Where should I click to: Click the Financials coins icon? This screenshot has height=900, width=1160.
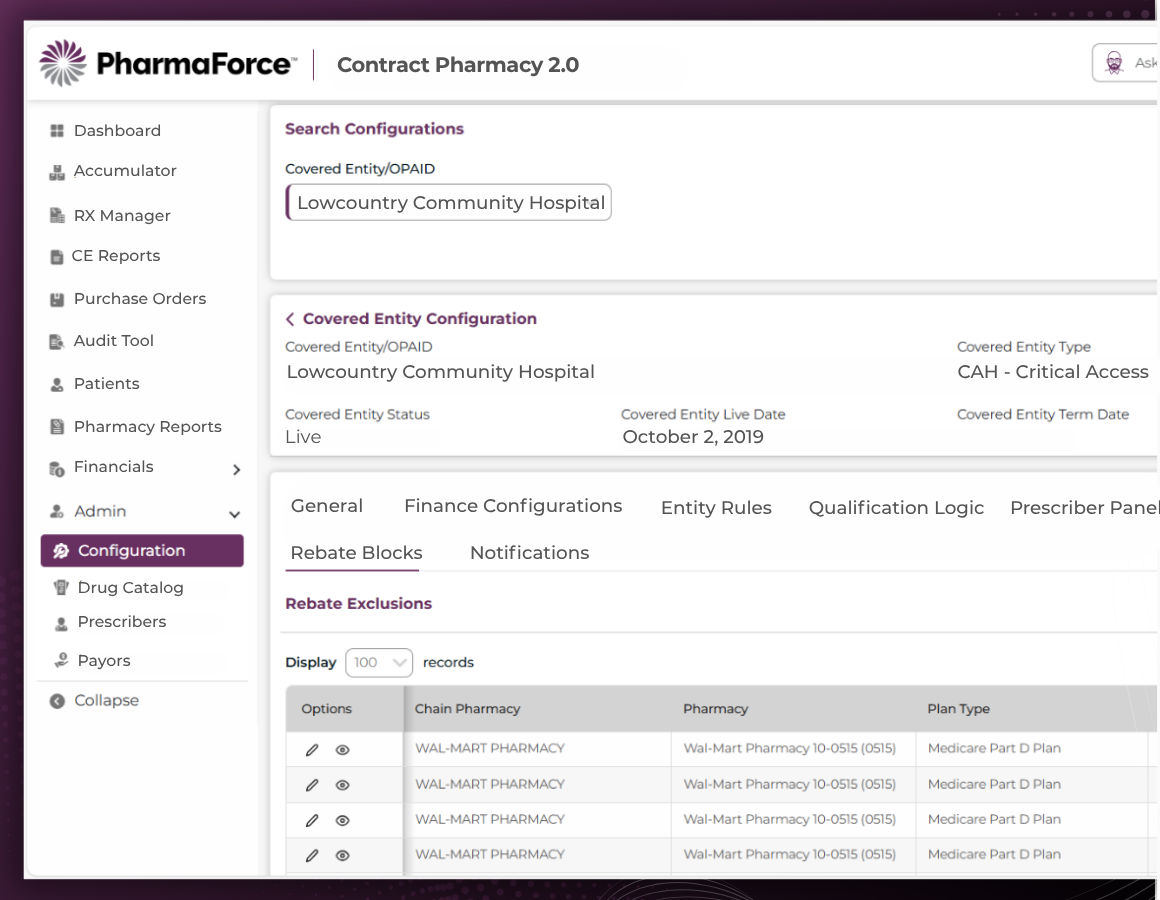(57, 469)
